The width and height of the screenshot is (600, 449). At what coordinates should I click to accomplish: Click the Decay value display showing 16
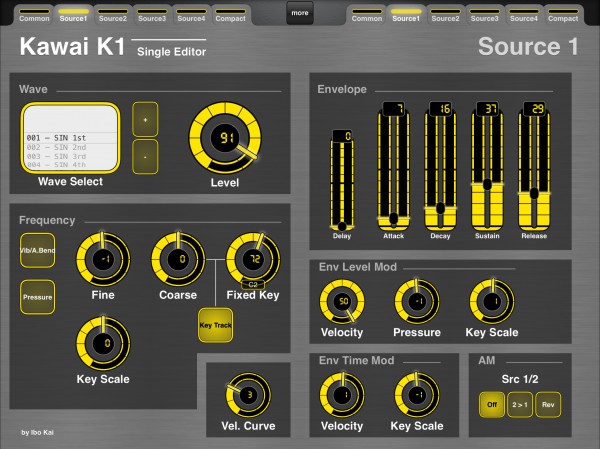[441, 109]
